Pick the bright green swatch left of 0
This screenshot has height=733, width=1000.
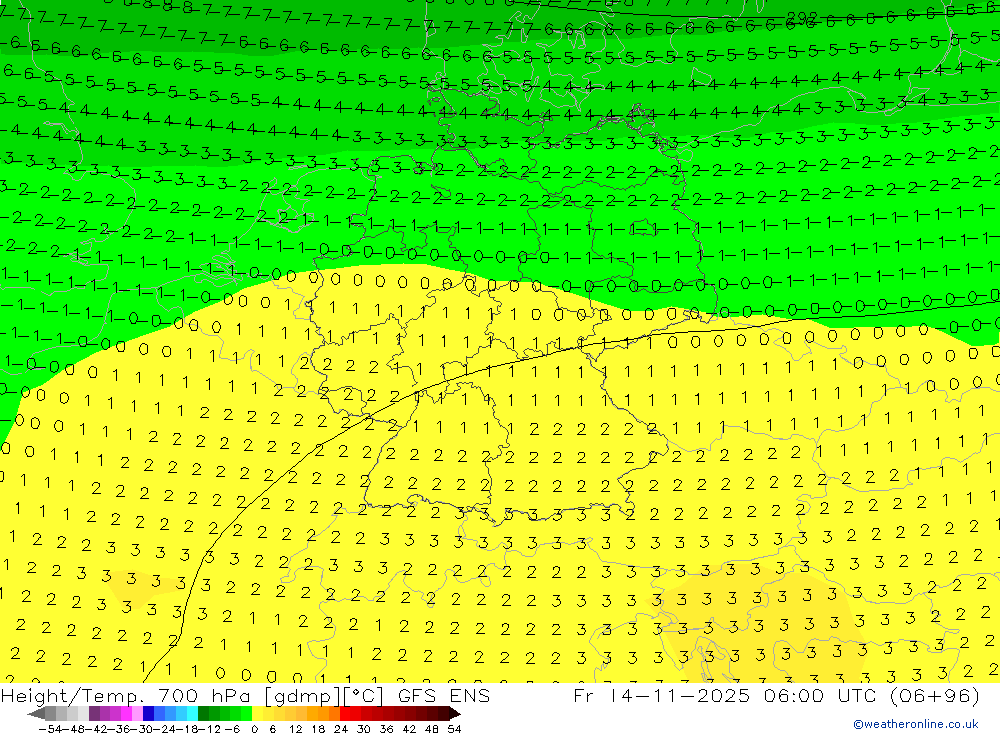pyautogui.click(x=247, y=714)
